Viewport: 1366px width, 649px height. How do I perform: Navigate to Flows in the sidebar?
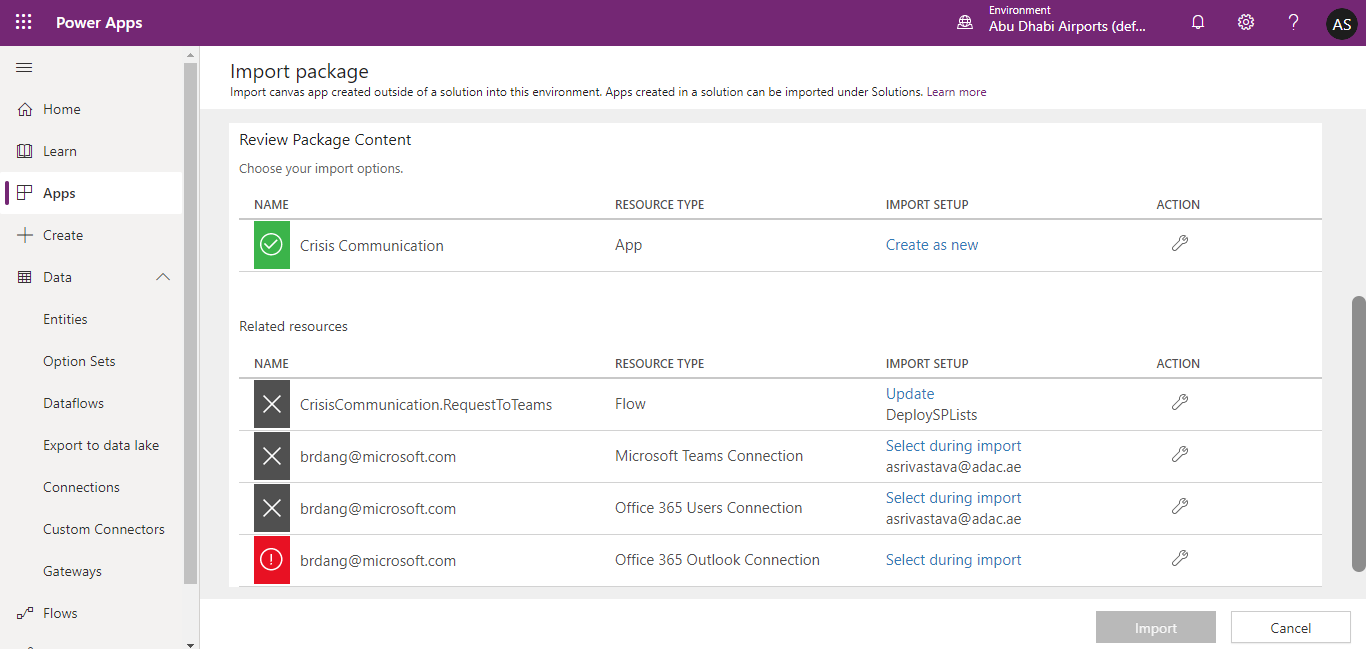(60, 612)
